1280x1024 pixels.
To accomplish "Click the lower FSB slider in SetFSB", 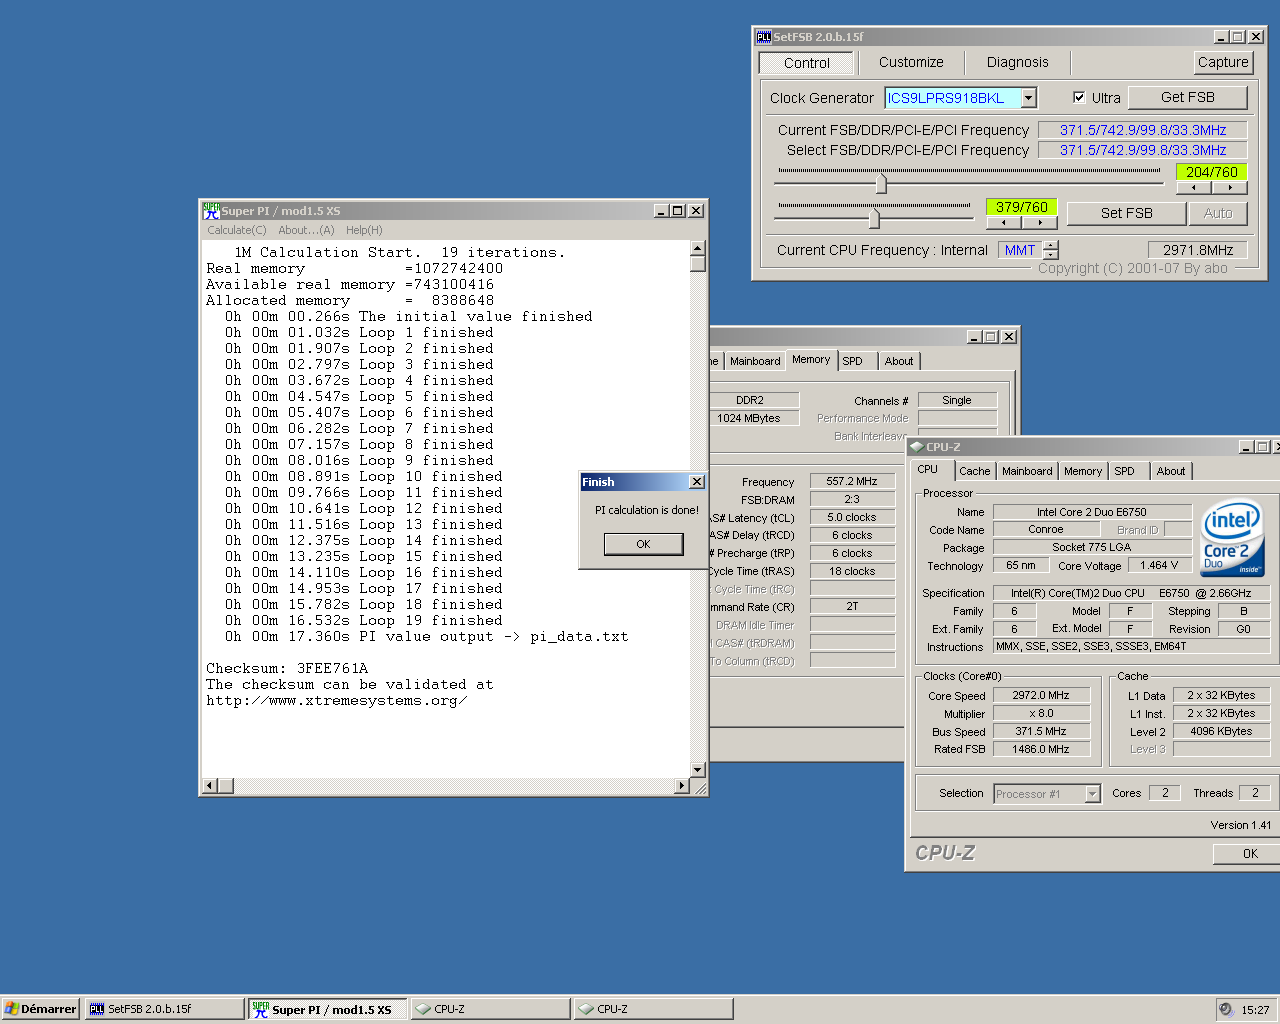I will pos(874,217).
